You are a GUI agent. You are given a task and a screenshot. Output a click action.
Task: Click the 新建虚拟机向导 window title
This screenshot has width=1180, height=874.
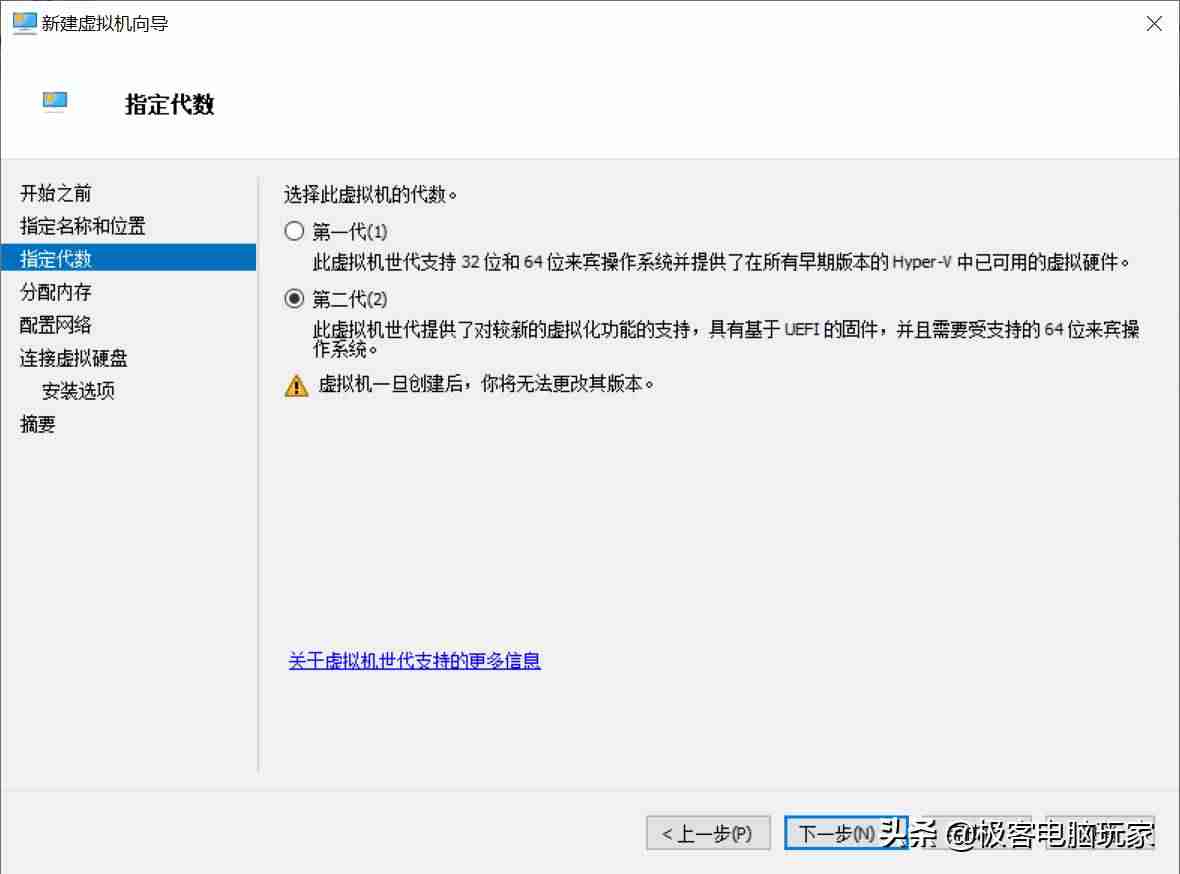[x=105, y=23]
